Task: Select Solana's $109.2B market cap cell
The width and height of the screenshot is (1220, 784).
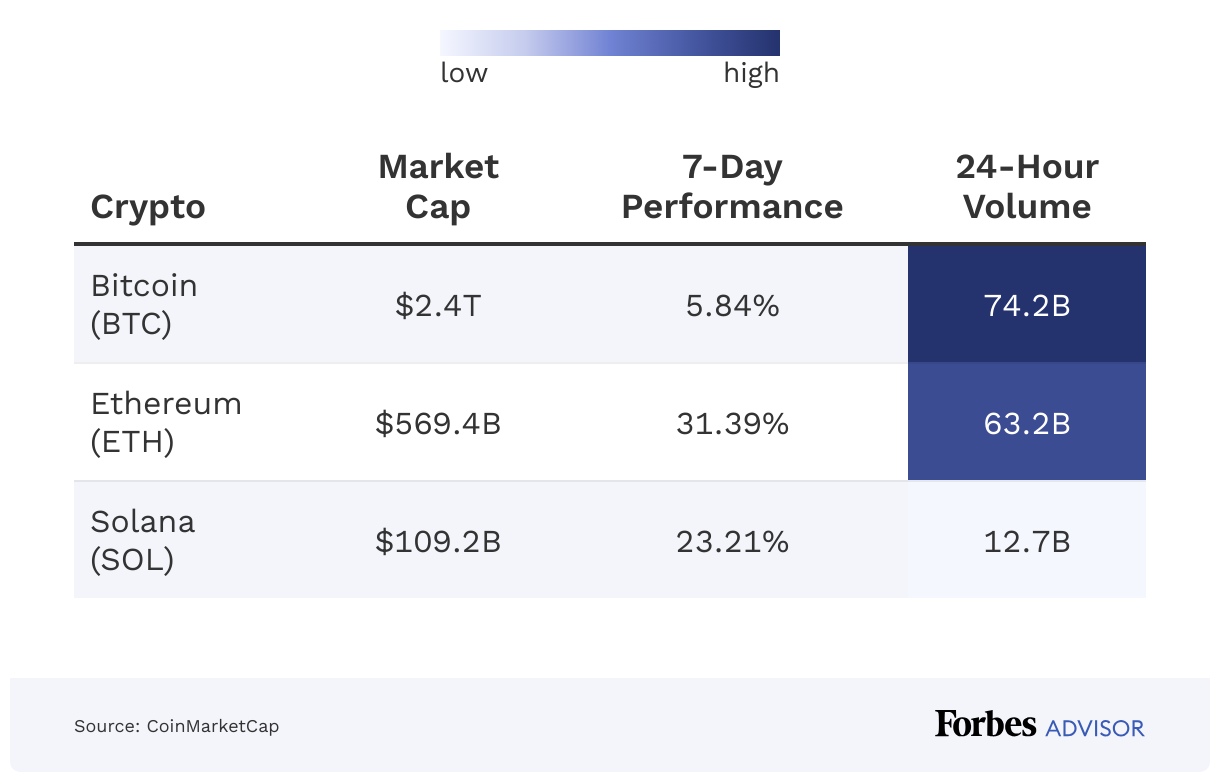Action: [438, 541]
